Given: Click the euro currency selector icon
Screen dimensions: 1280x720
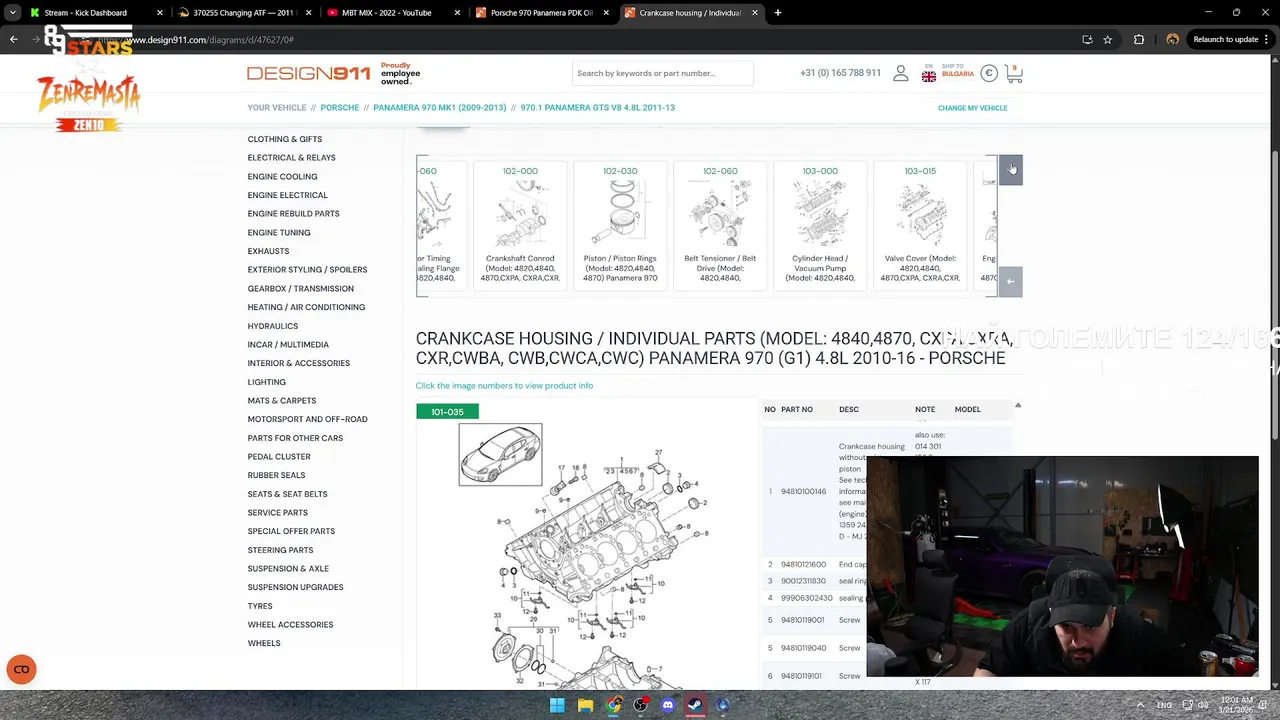Looking at the screenshot, I should pos(988,73).
